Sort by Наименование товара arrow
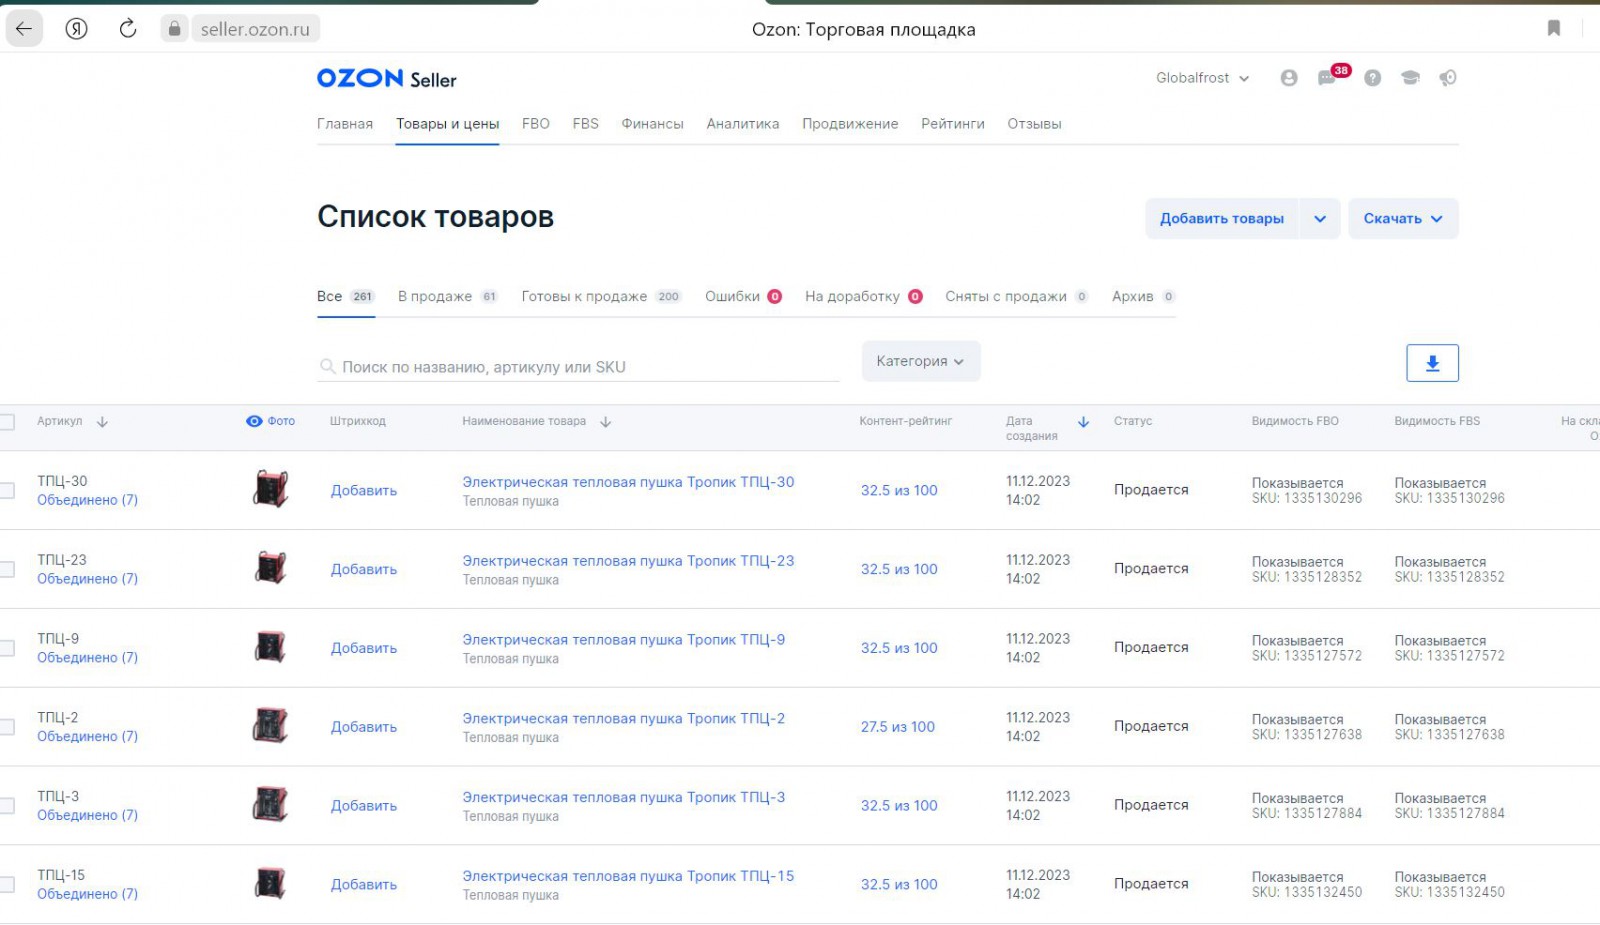This screenshot has height=925, width=1600. point(605,422)
